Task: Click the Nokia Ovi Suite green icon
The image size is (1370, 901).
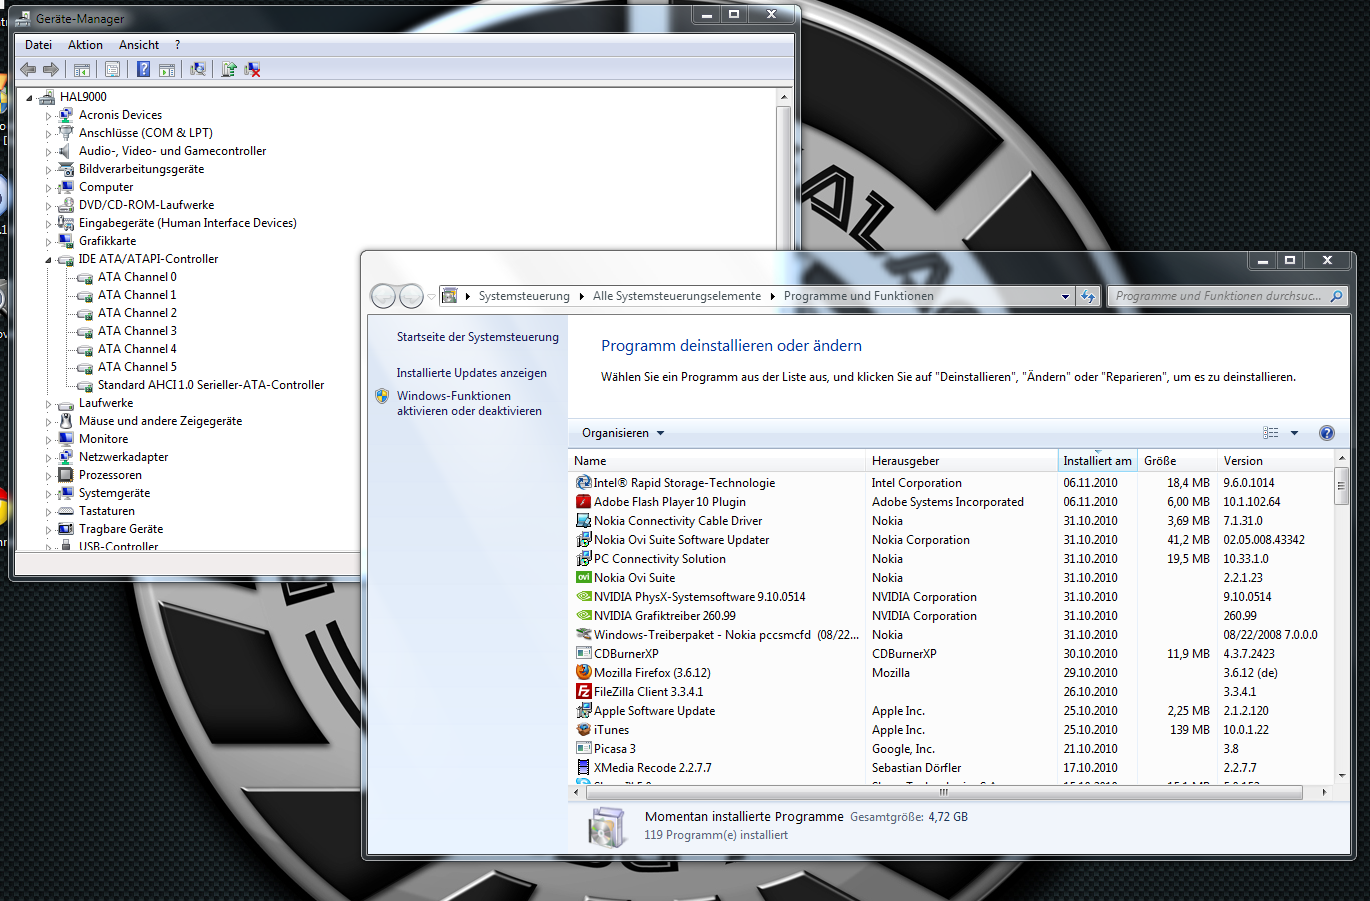Action: point(584,578)
